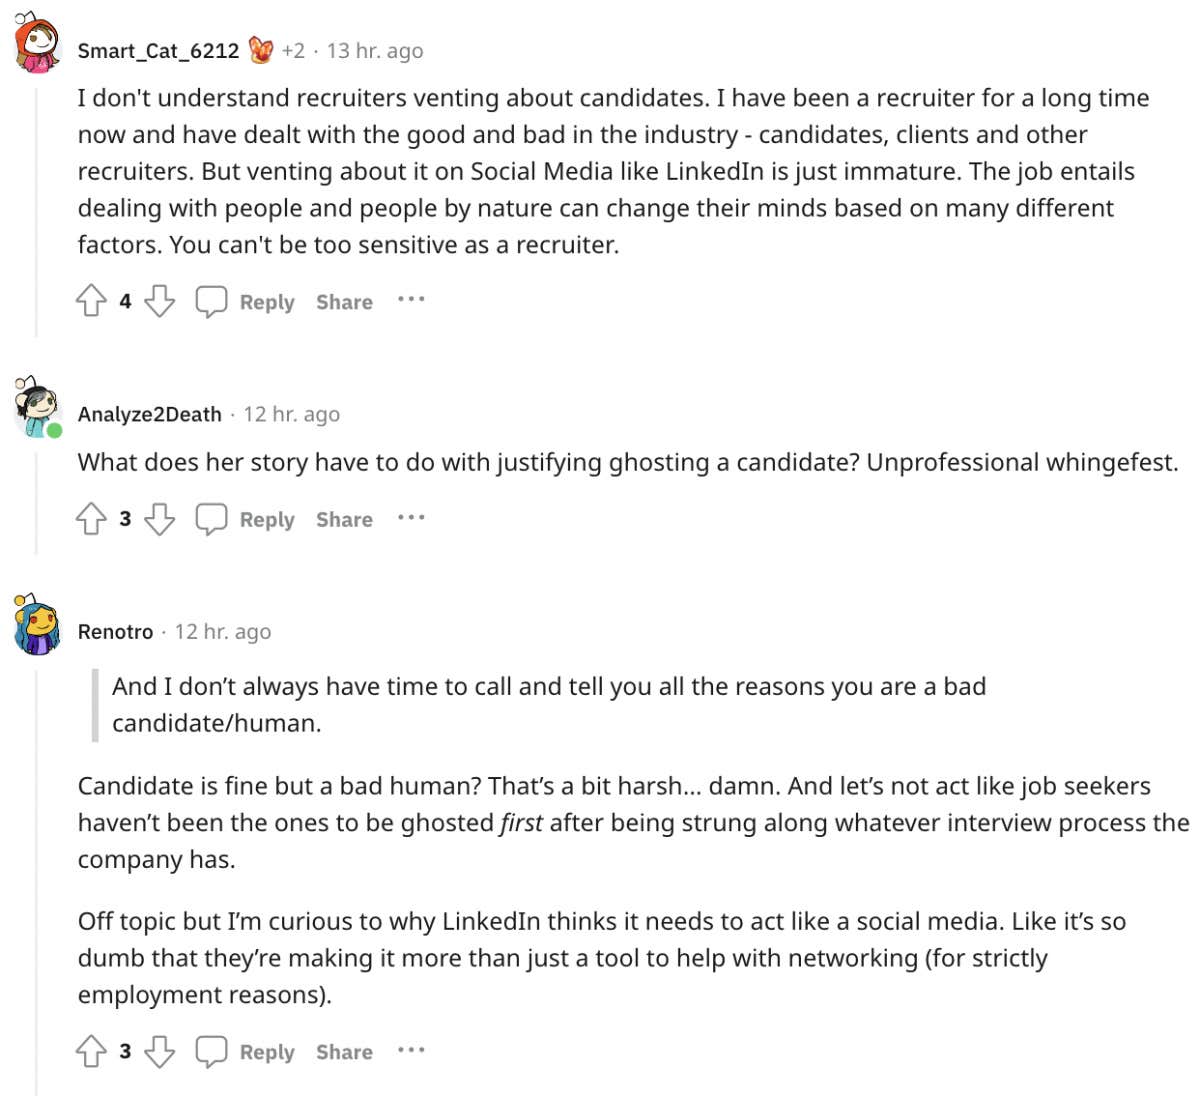Click comment bubble icon on Smart_Cat_6212's comment
The width and height of the screenshot is (1200, 1096).
pyautogui.click(x=211, y=301)
